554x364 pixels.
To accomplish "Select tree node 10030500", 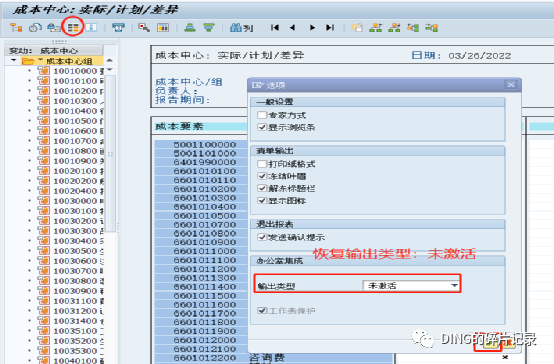I will tap(75, 251).
